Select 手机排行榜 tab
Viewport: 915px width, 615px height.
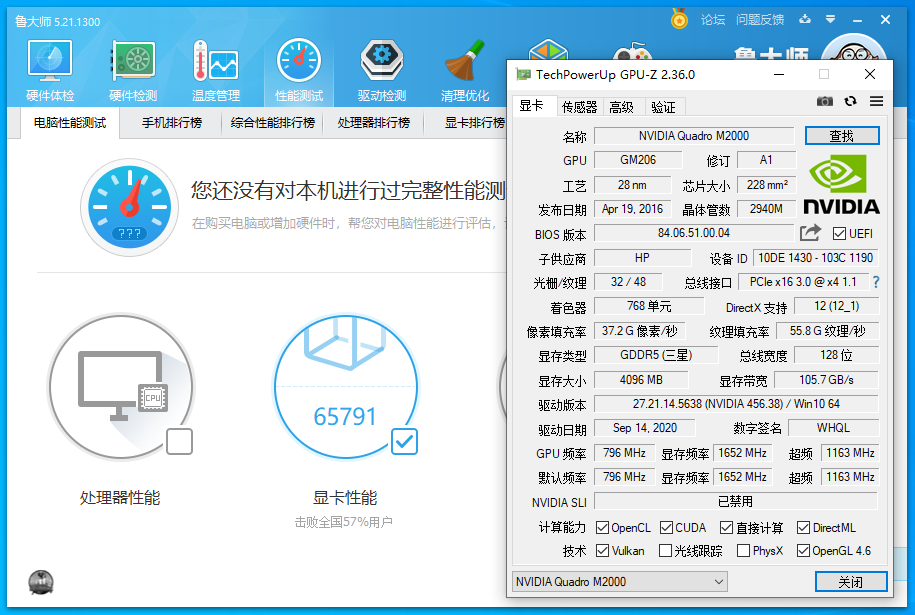click(x=172, y=123)
